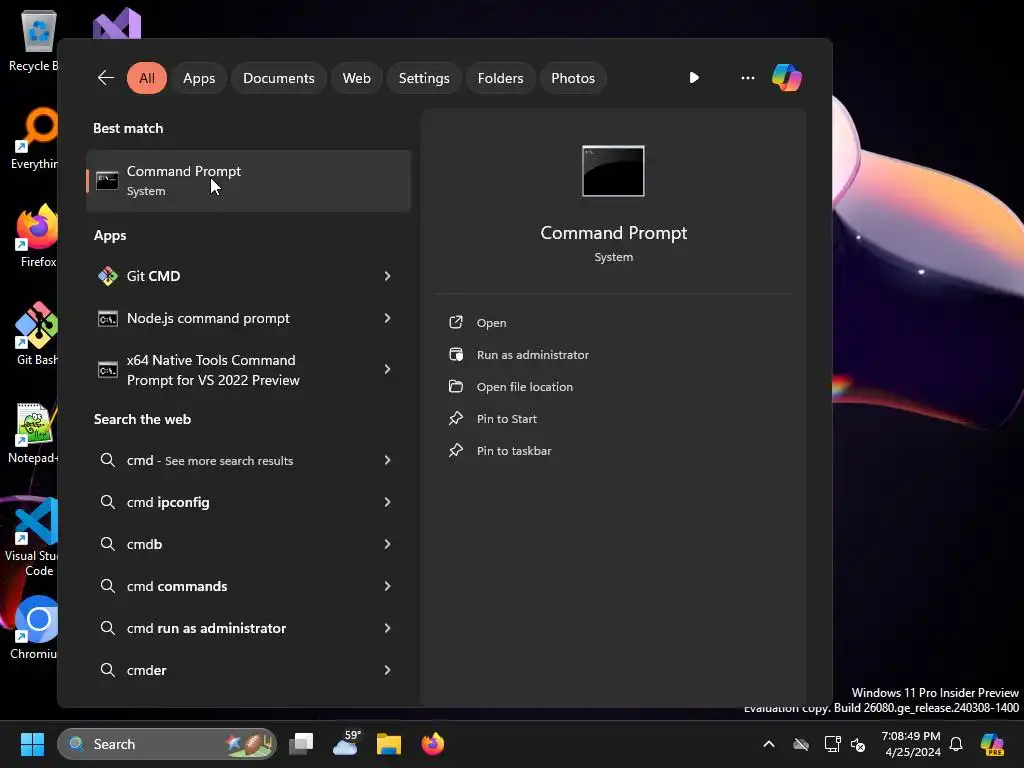Click the OneDrive cloud tray icon
This screenshot has height=768, width=1024.
tap(801, 744)
